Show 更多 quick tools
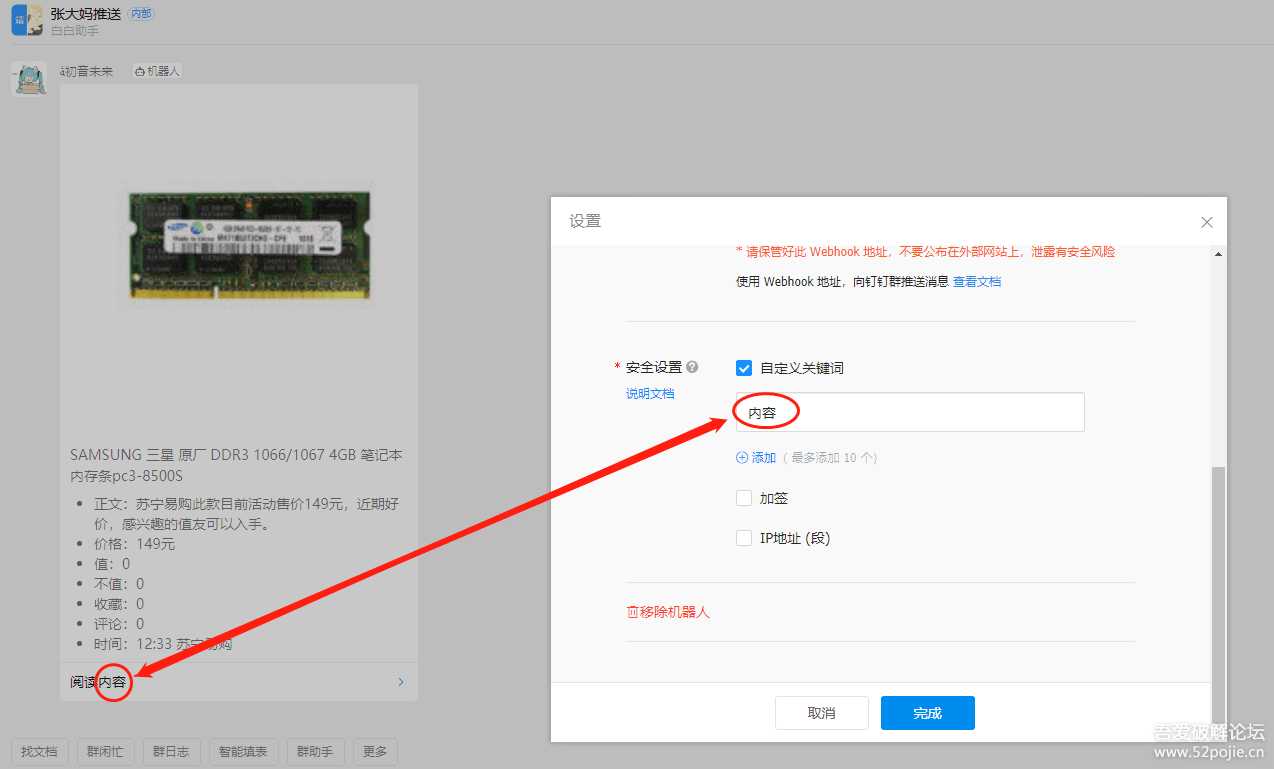This screenshot has height=769, width=1274. tap(375, 752)
